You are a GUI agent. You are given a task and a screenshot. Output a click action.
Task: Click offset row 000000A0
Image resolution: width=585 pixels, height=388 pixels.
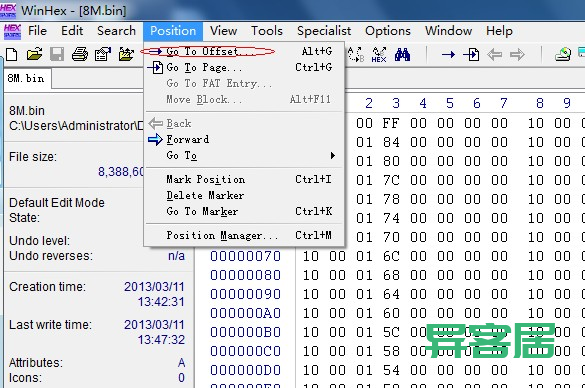click(245, 313)
